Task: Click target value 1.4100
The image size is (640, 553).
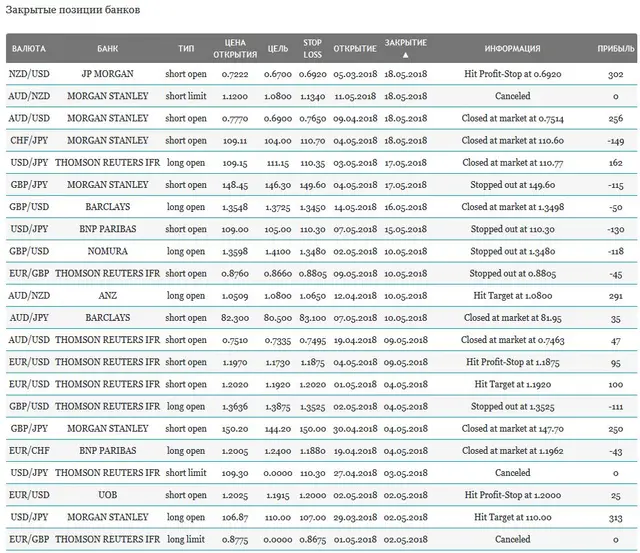Action: pos(278,251)
